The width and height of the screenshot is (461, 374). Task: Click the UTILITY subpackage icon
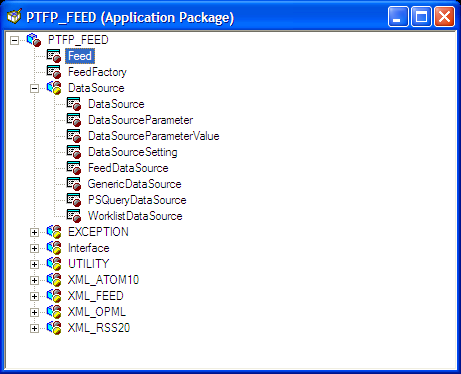[54, 264]
